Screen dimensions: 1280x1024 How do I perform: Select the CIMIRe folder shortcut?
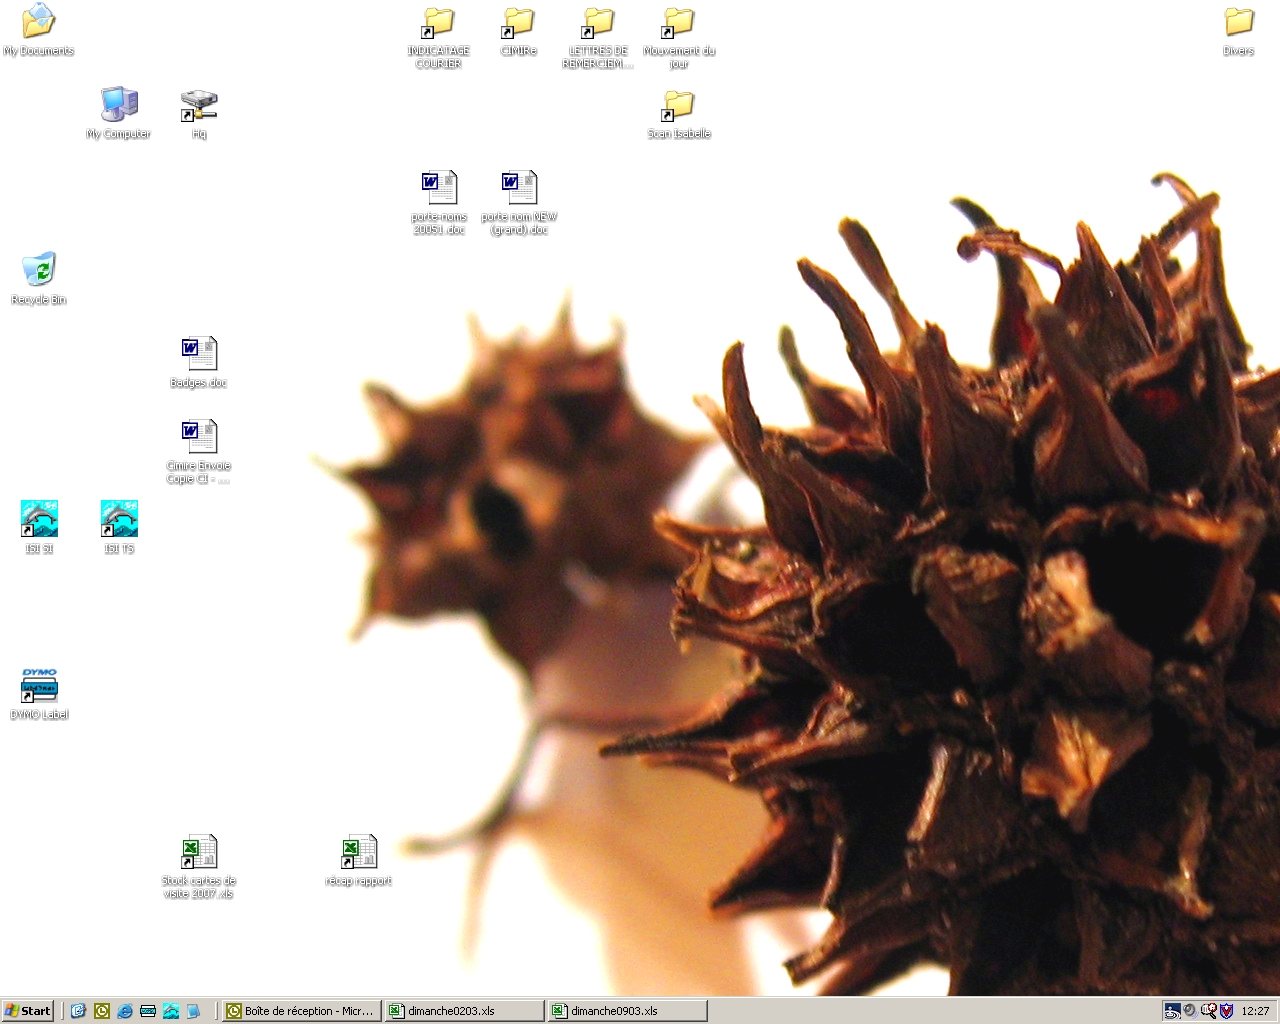click(519, 30)
